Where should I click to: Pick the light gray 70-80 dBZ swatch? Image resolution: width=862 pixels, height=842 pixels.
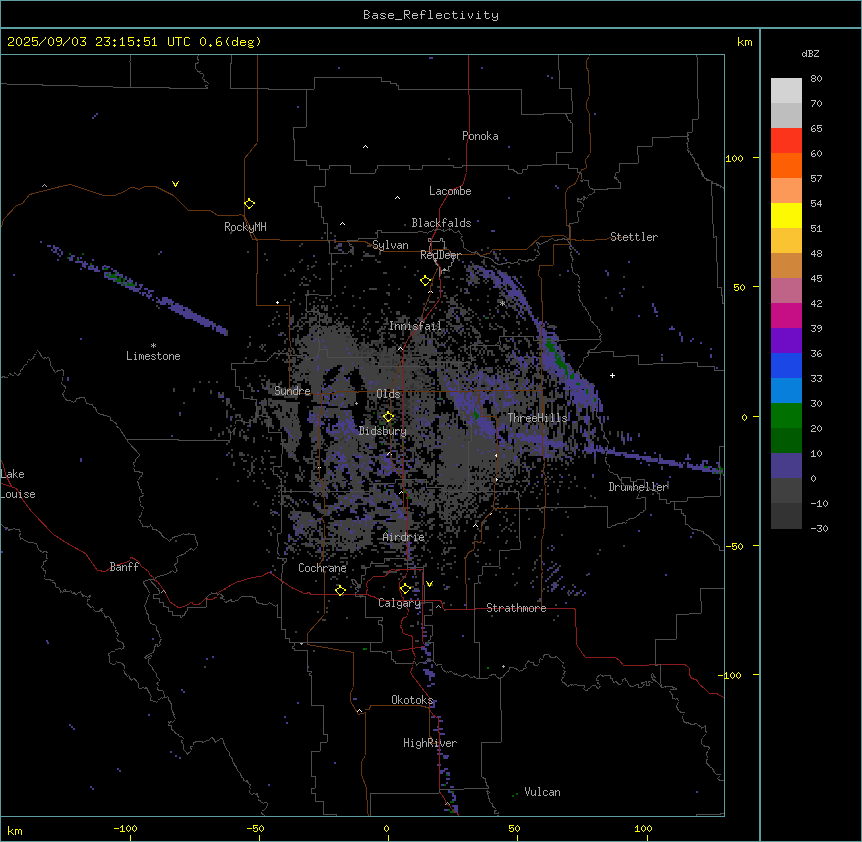[x=786, y=91]
